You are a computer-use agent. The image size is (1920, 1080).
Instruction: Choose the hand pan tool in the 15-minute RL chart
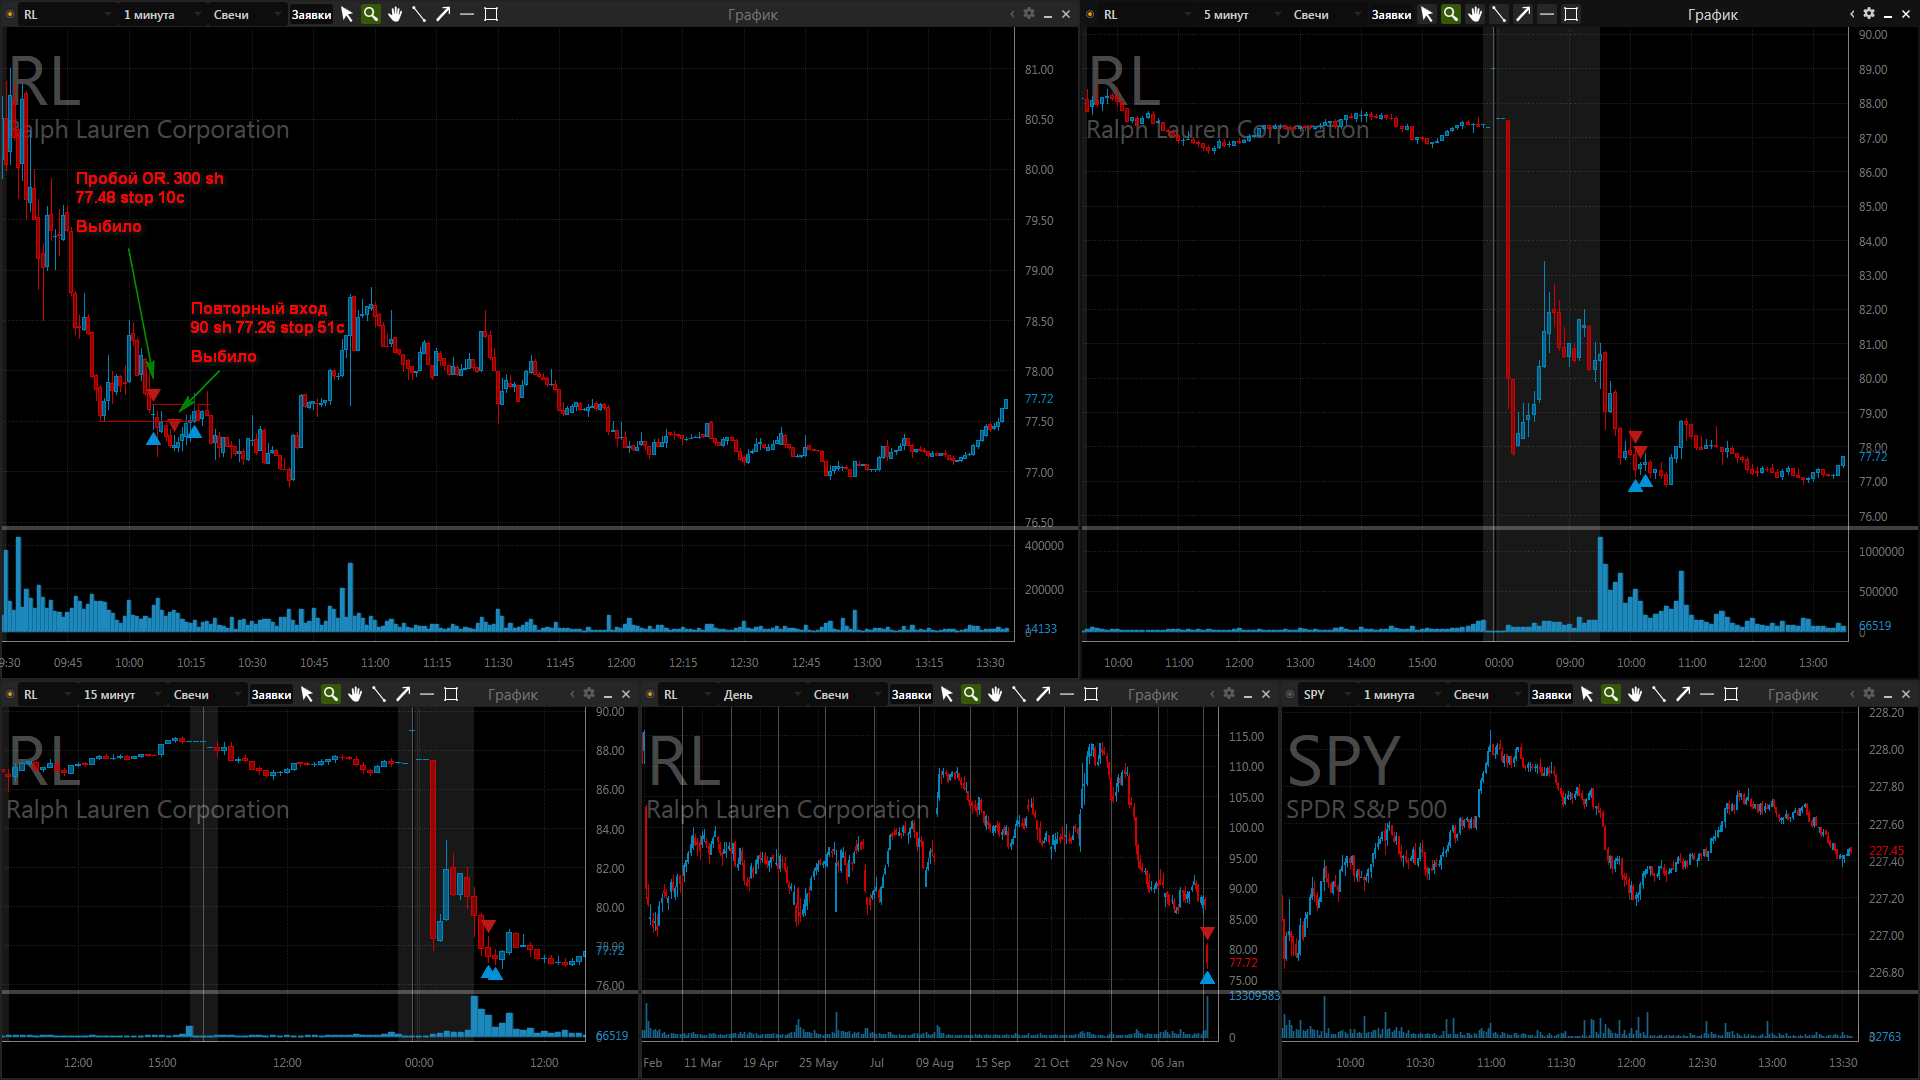355,694
